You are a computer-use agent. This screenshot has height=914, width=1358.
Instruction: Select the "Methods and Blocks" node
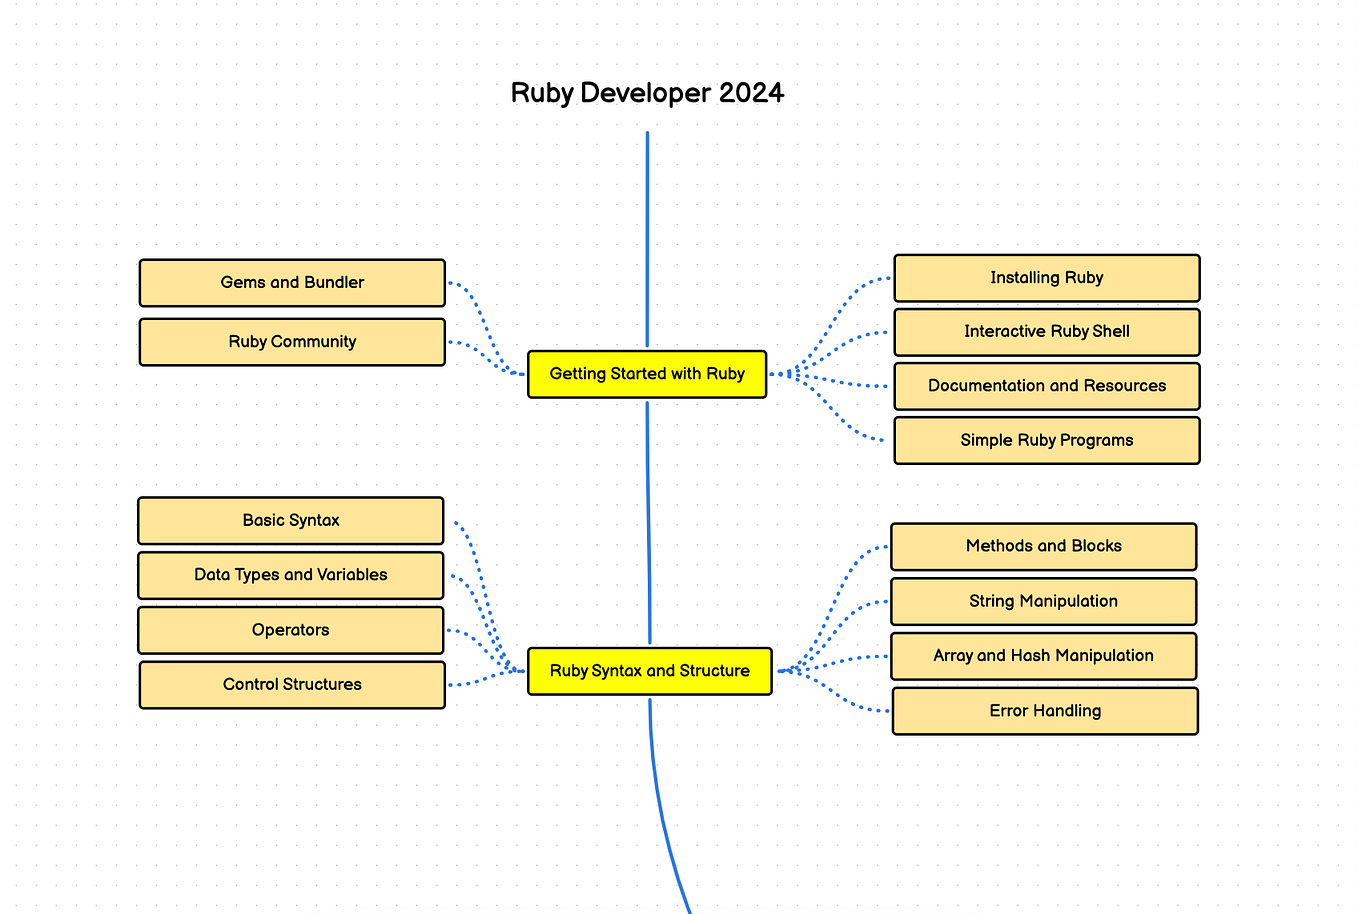pyautogui.click(x=1043, y=546)
